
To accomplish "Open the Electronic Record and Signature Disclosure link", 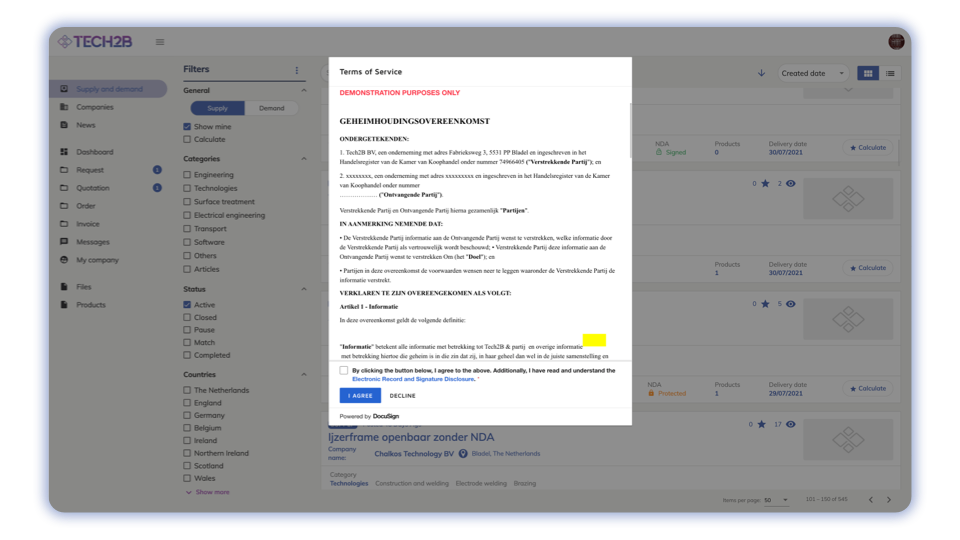I will tap(413, 379).
